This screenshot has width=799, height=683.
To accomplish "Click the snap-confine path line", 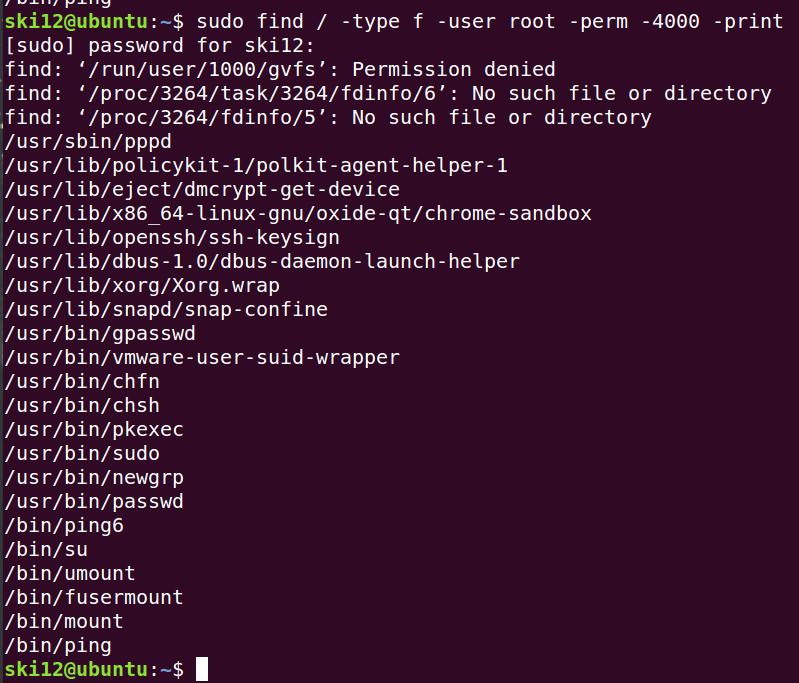I will coord(166,309).
